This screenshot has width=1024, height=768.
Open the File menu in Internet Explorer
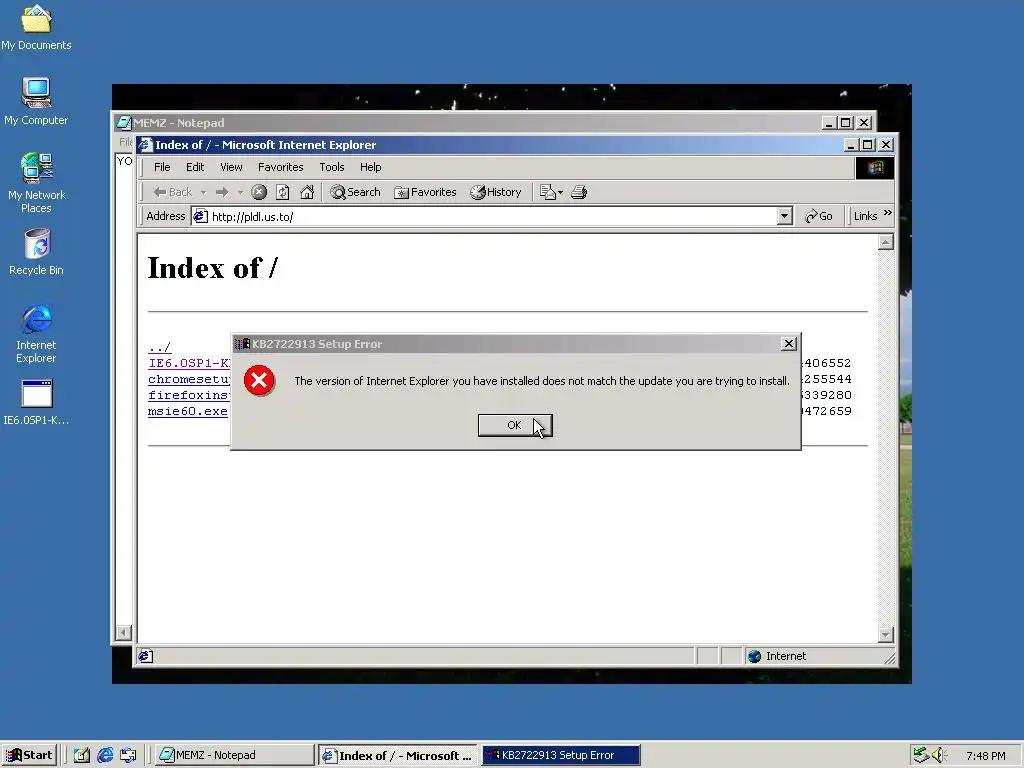[162, 167]
